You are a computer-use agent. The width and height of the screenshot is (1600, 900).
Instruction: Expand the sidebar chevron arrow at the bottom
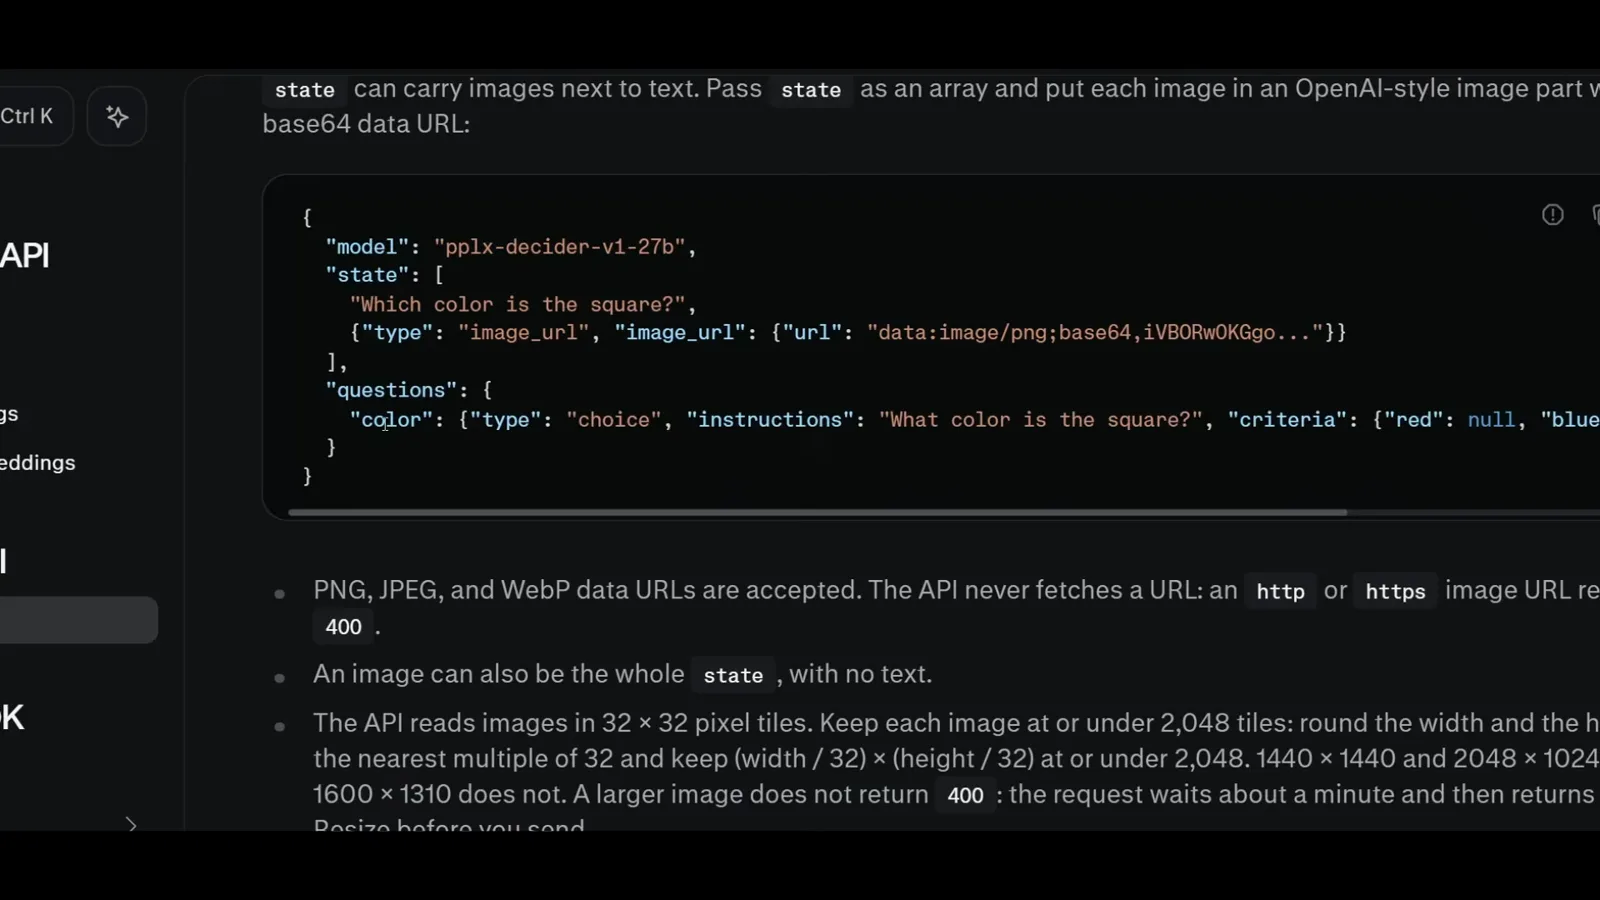pos(131,824)
